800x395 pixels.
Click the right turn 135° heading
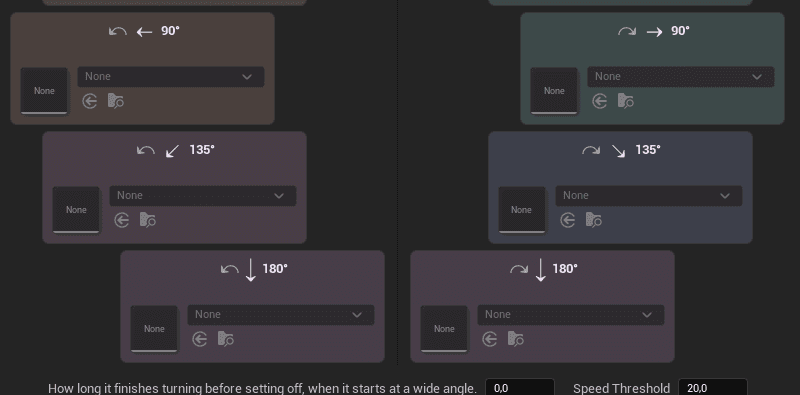coord(621,150)
